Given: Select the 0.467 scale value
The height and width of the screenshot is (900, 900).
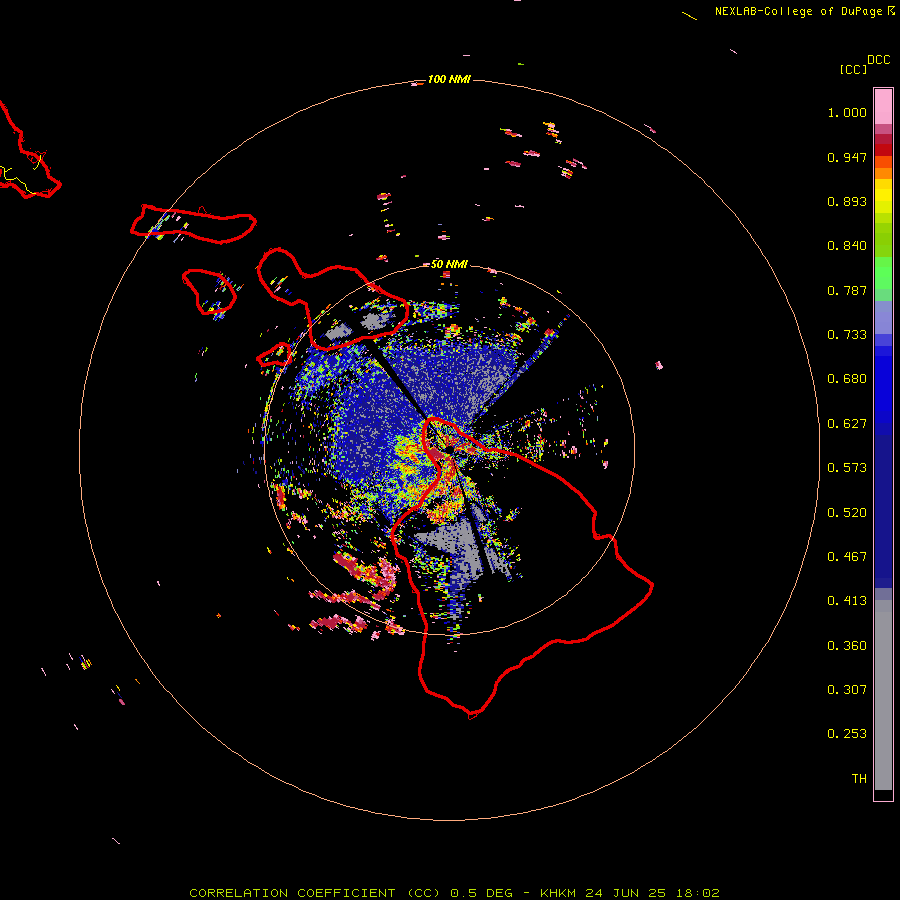Looking at the screenshot, I should pyautogui.click(x=847, y=557).
